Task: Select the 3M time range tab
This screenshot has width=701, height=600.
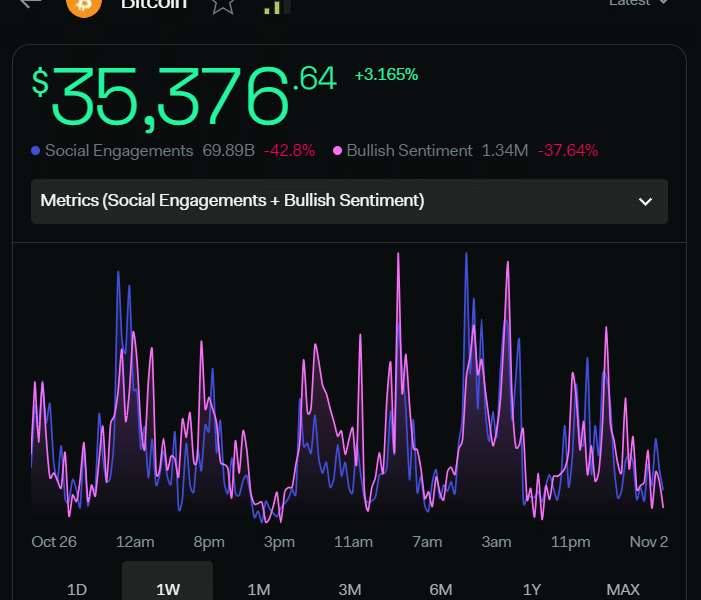Action: coord(350,588)
